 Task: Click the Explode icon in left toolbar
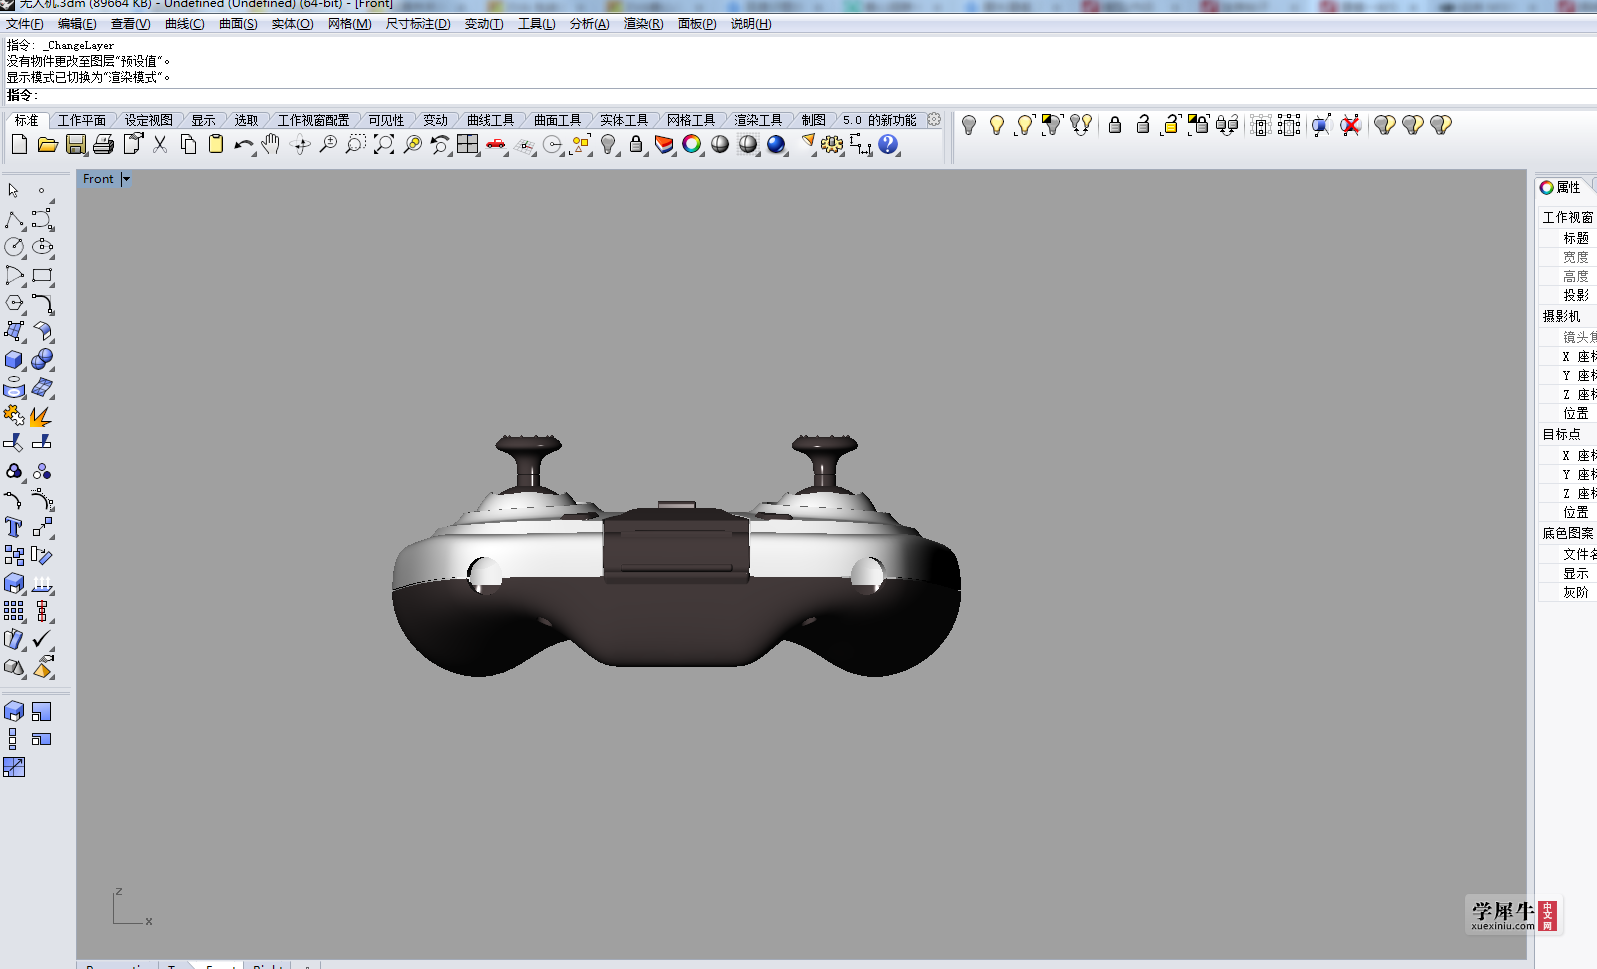(x=42, y=415)
